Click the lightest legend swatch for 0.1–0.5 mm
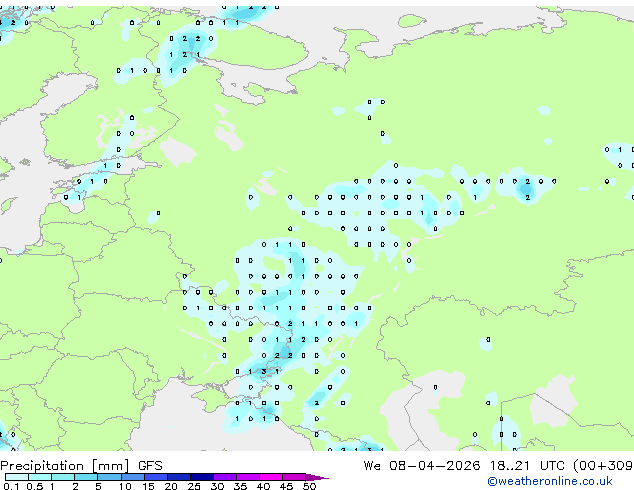This screenshot has width=634, height=490. (17, 477)
